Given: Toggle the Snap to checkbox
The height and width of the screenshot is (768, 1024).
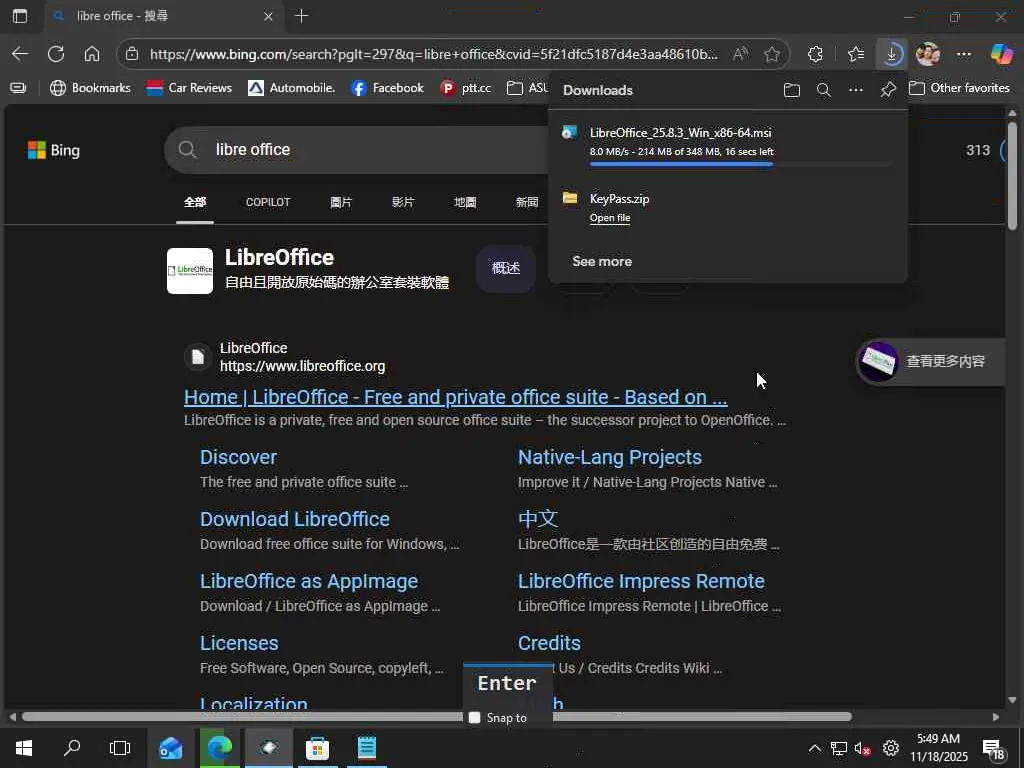Looking at the screenshot, I should [x=475, y=718].
